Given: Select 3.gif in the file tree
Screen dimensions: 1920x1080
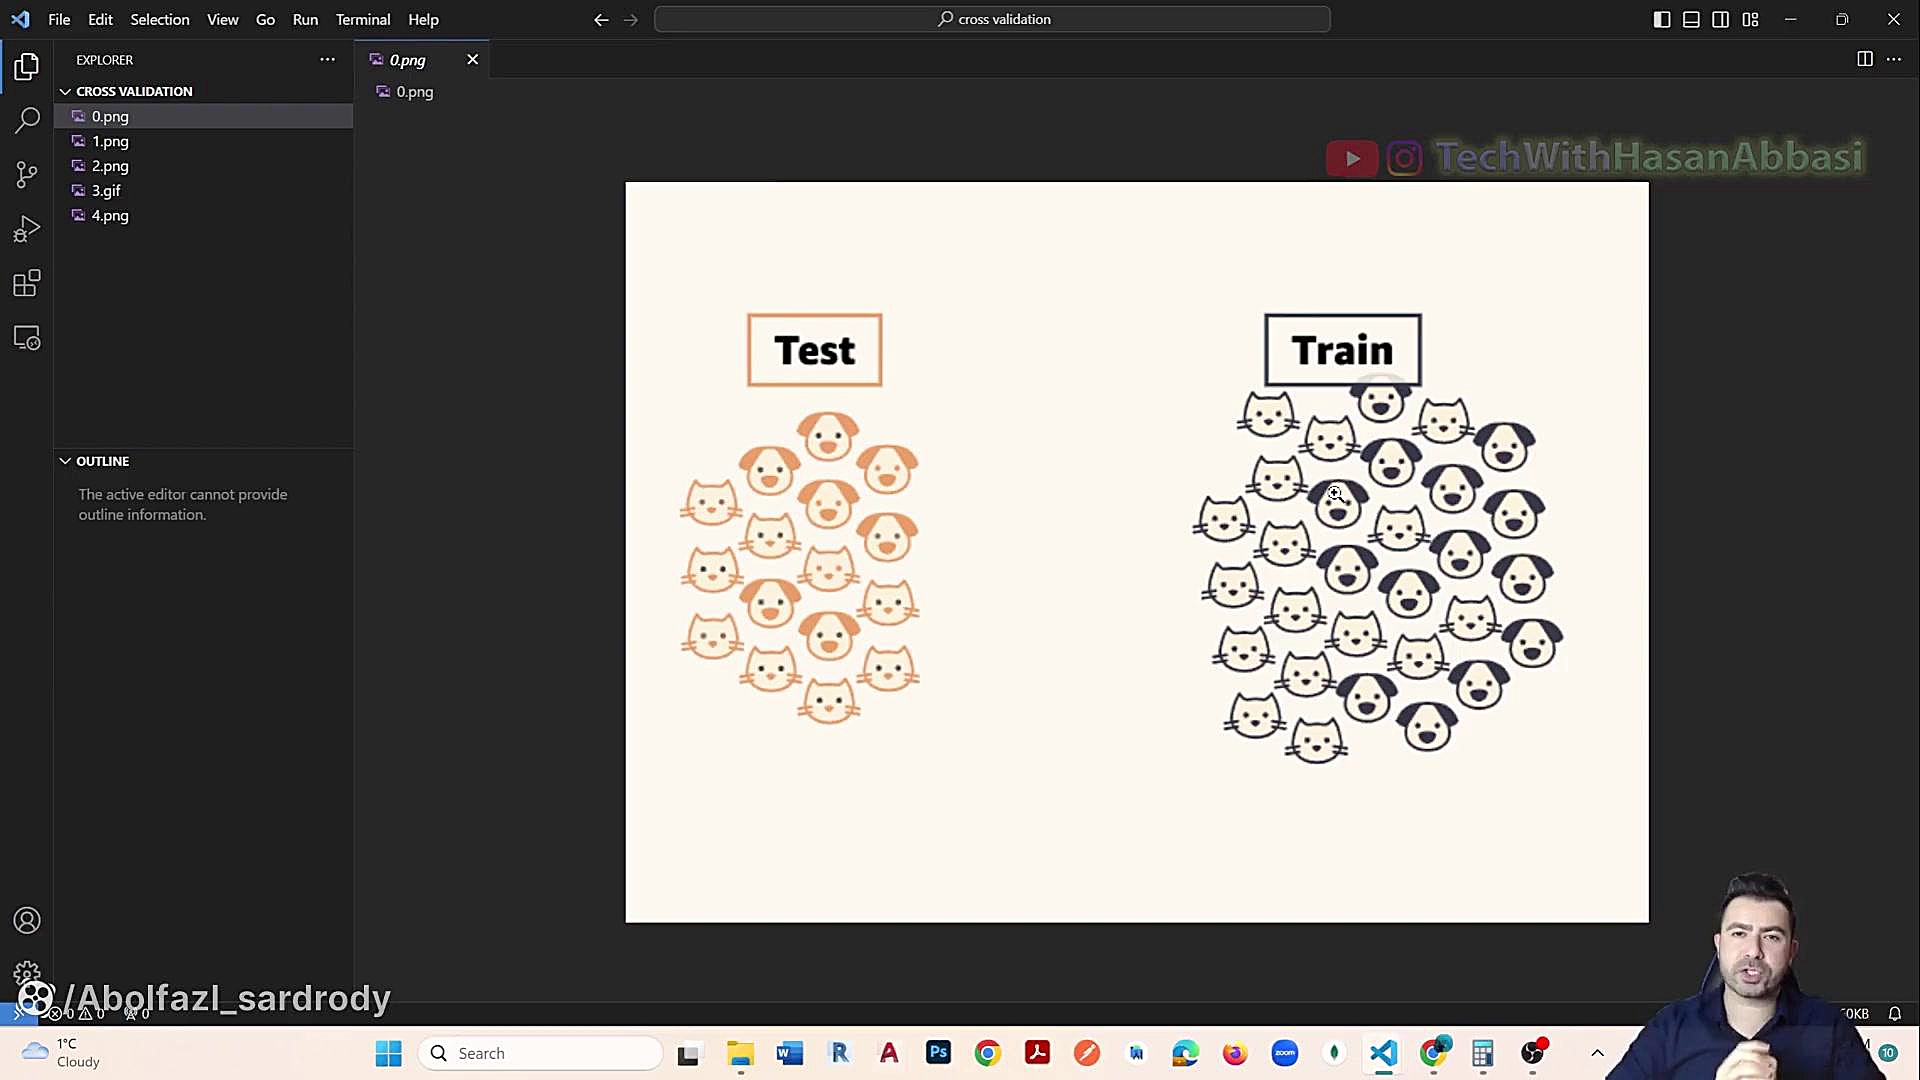Looking at the screenshot, I should pos(203,190).
